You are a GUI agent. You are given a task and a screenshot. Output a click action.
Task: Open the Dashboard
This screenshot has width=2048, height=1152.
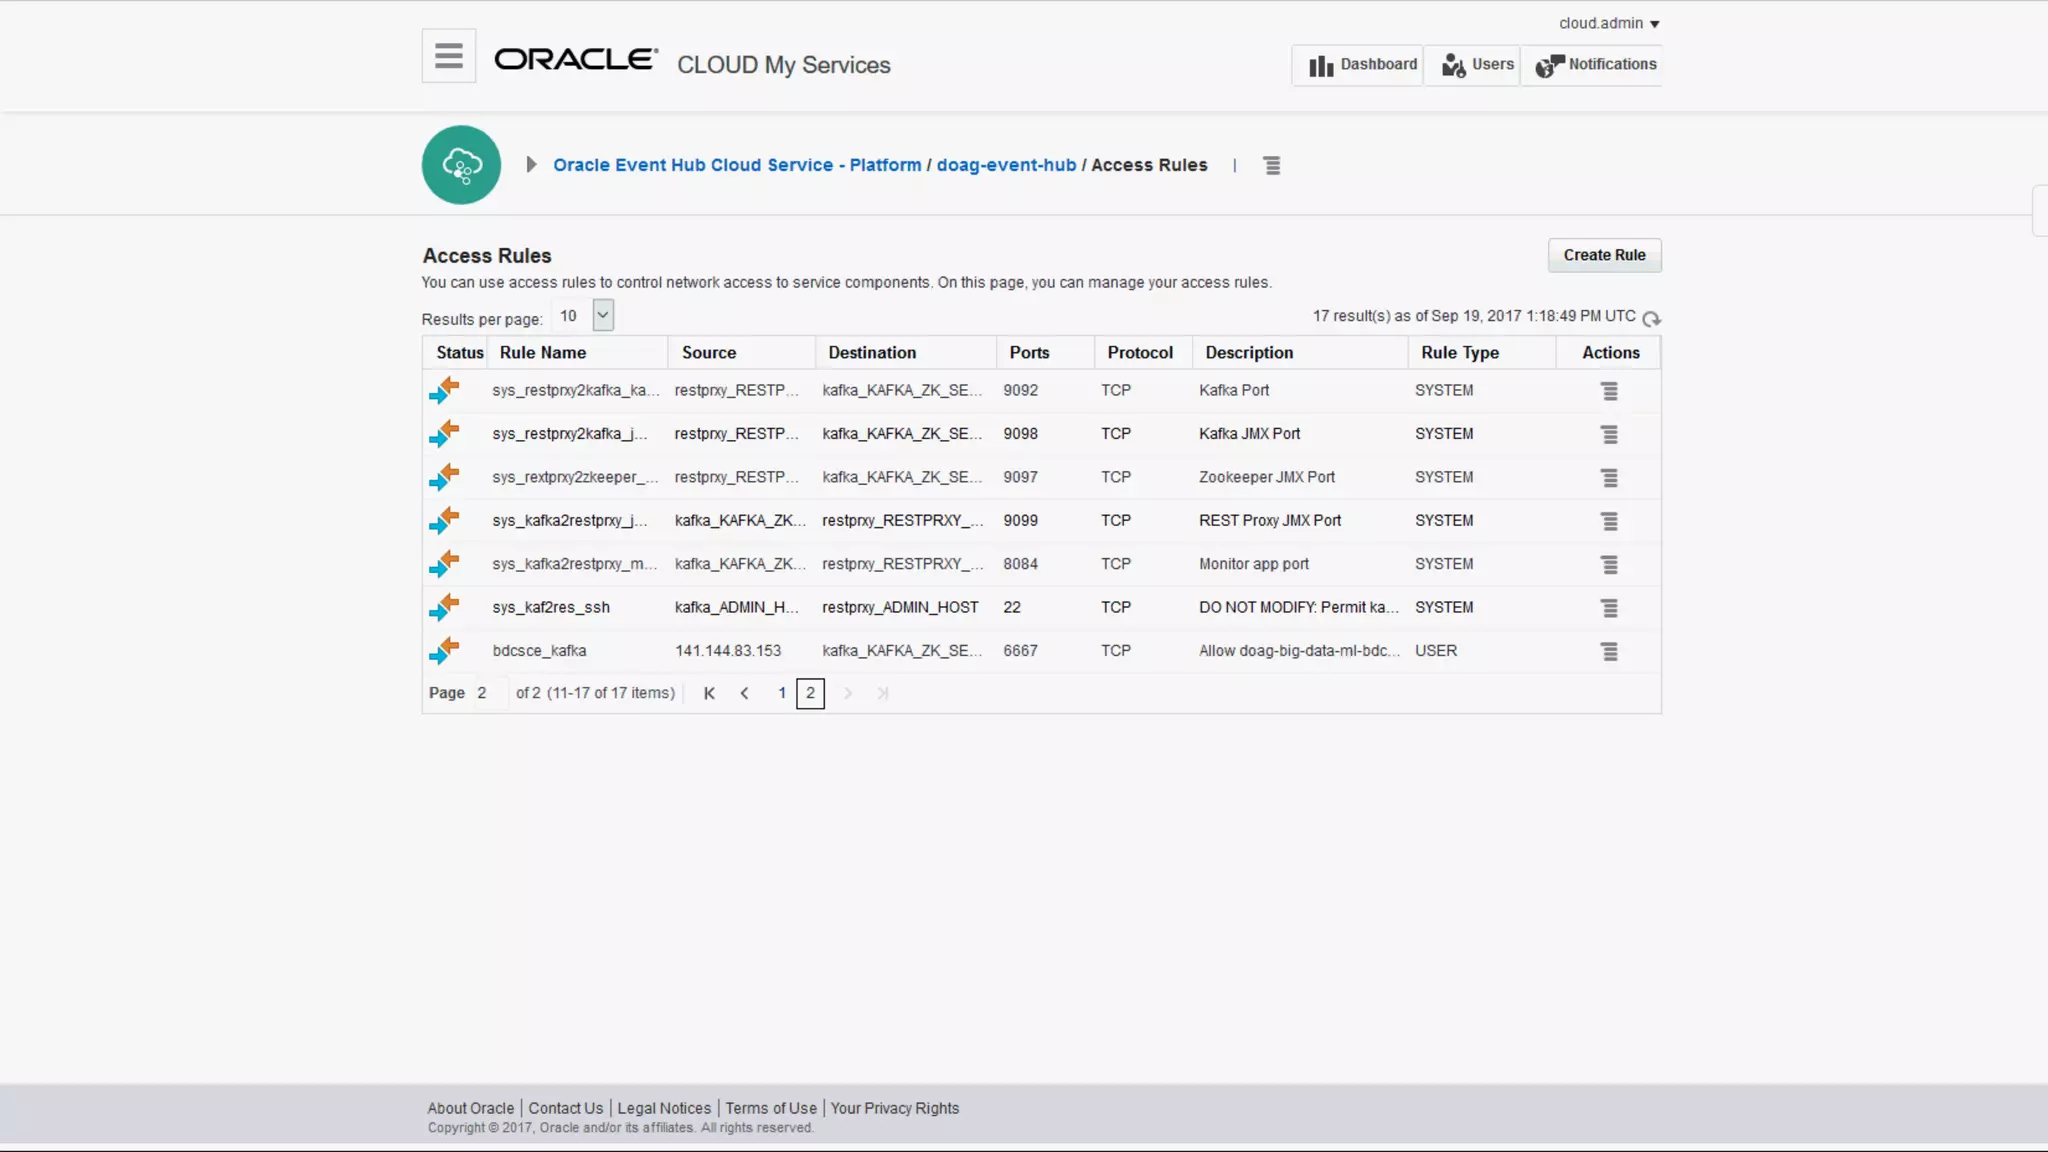(x=1358, y=65)
